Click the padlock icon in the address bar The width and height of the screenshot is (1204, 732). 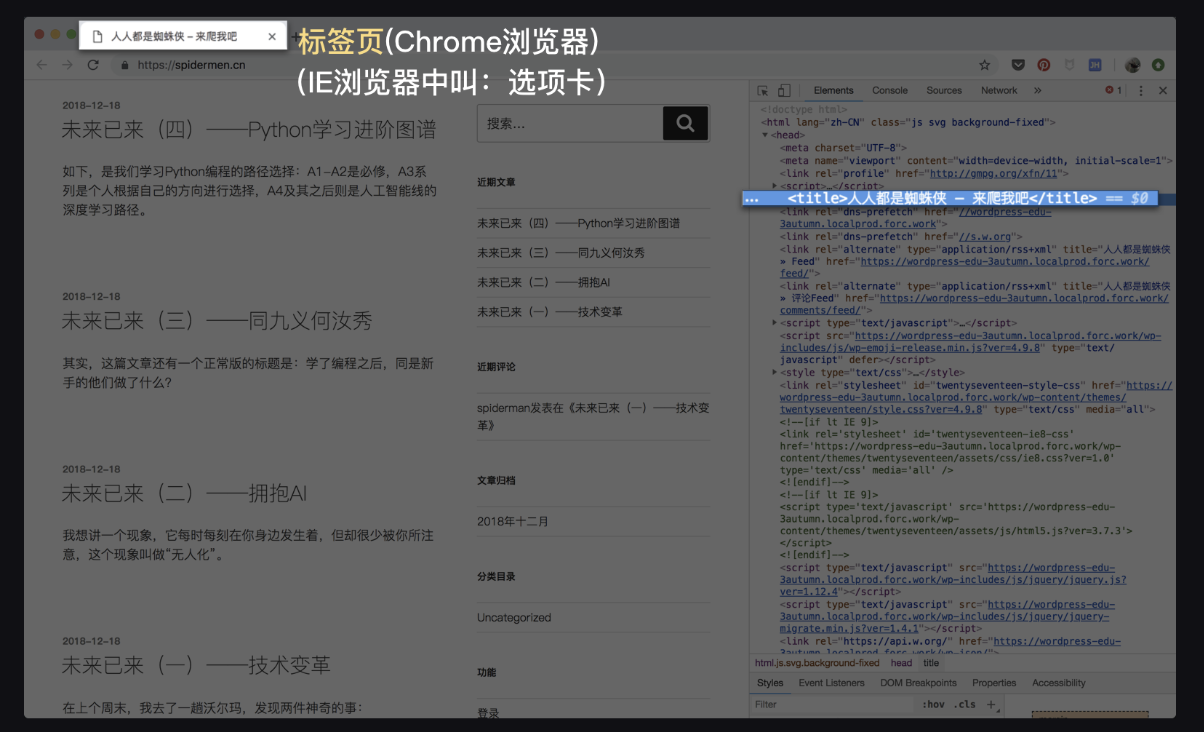125,65
